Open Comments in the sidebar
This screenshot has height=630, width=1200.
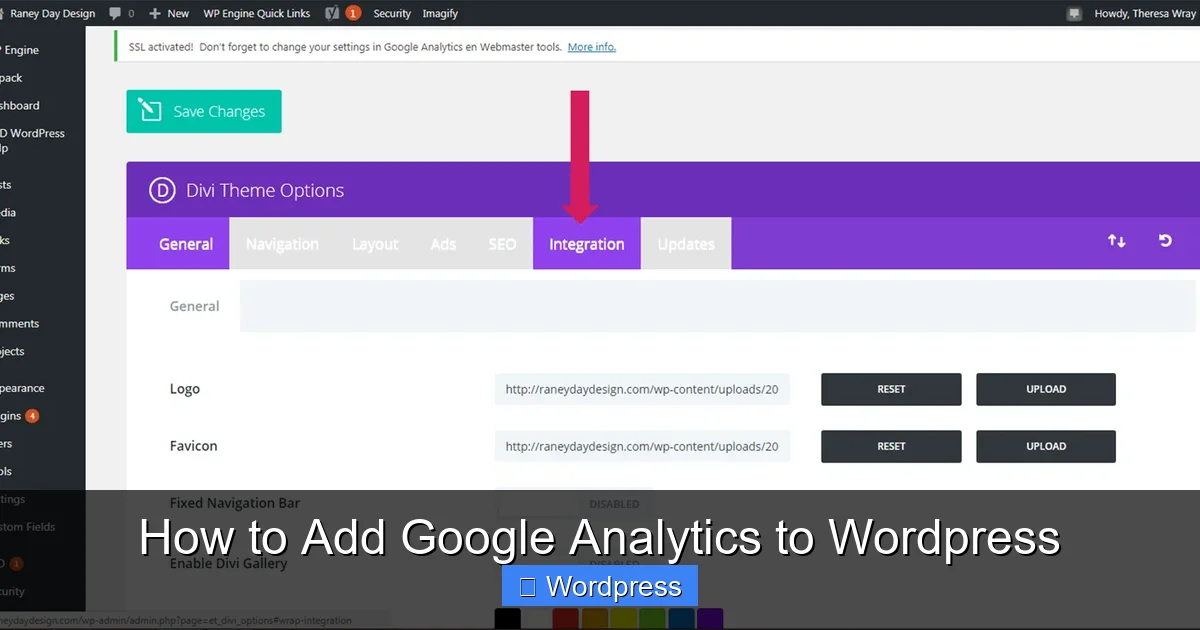coord(20,323)
